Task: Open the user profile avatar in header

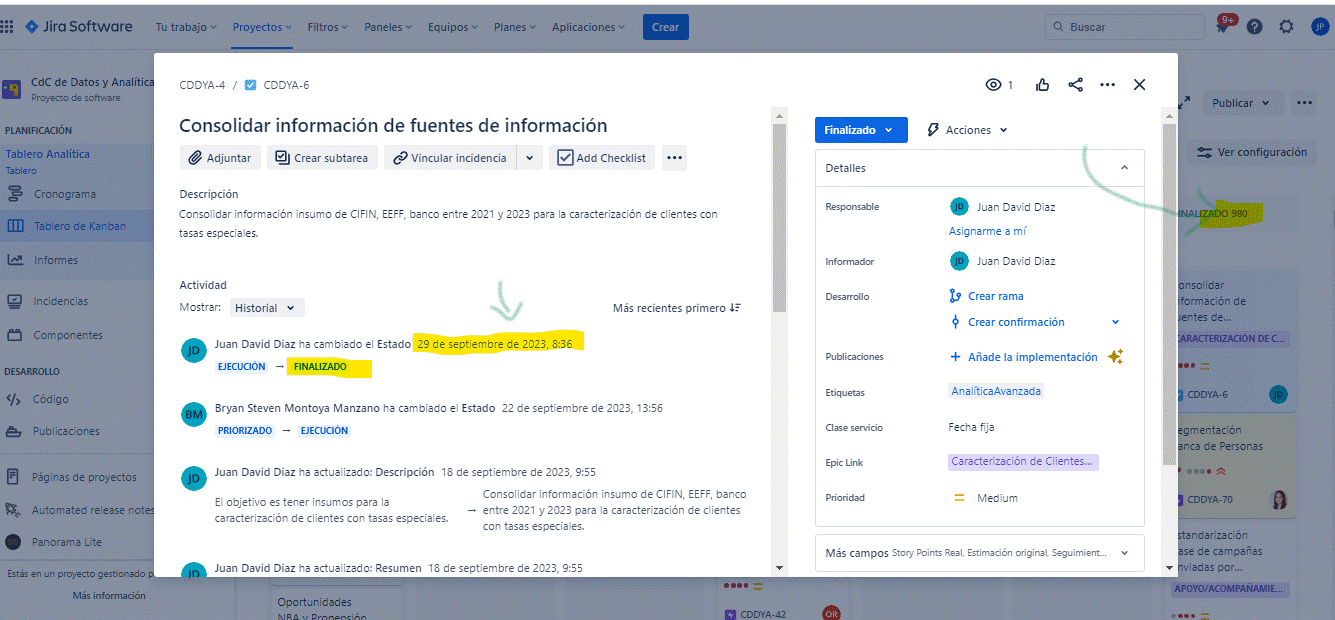Action: coord(1319,27)
